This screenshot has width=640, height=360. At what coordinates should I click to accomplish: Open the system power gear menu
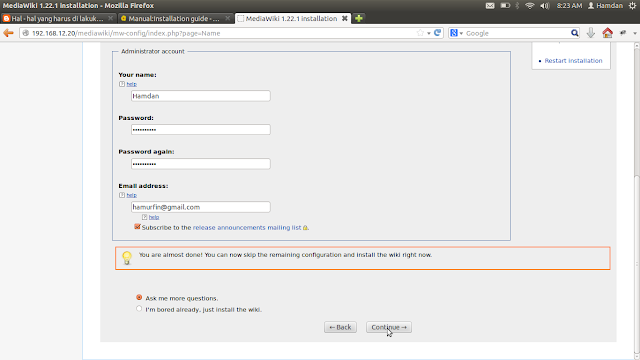pos(632,6)
